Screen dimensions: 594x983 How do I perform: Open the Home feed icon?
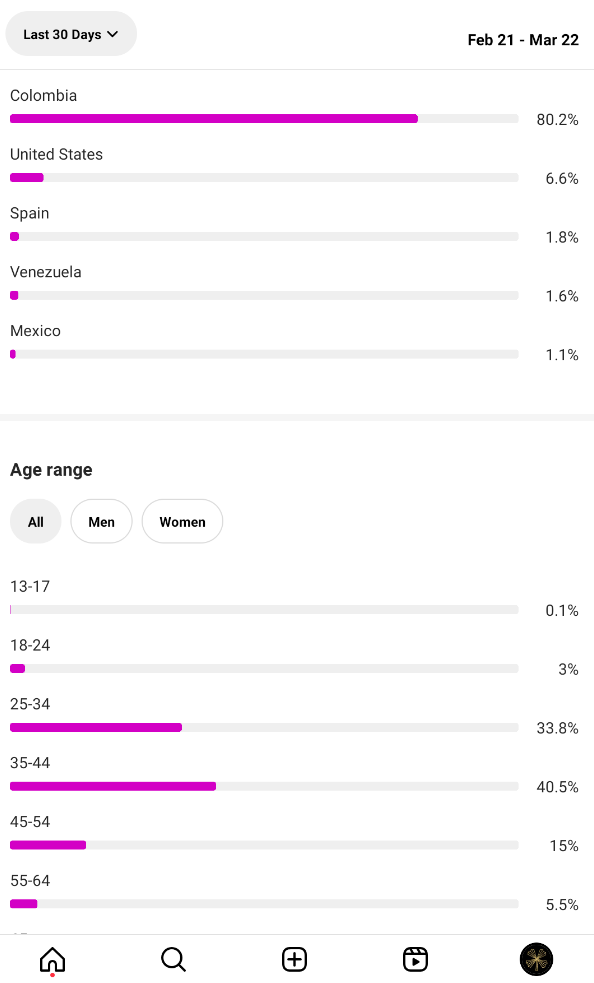53,959
